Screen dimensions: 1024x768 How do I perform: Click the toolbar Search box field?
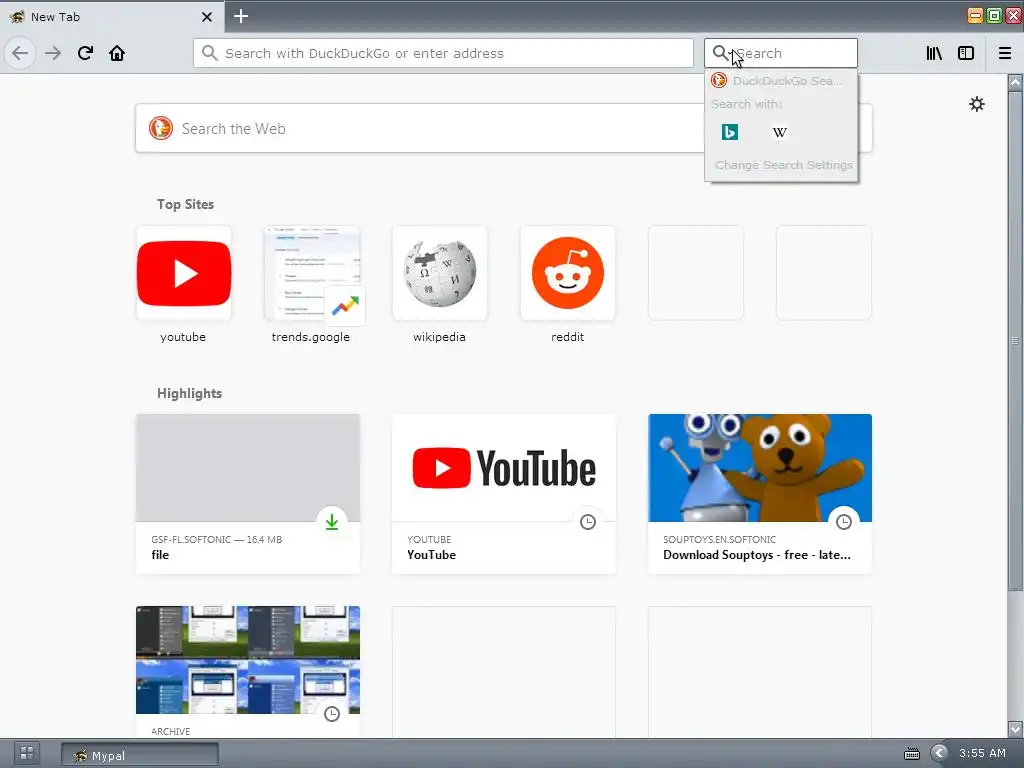click(x=780, y=53)
